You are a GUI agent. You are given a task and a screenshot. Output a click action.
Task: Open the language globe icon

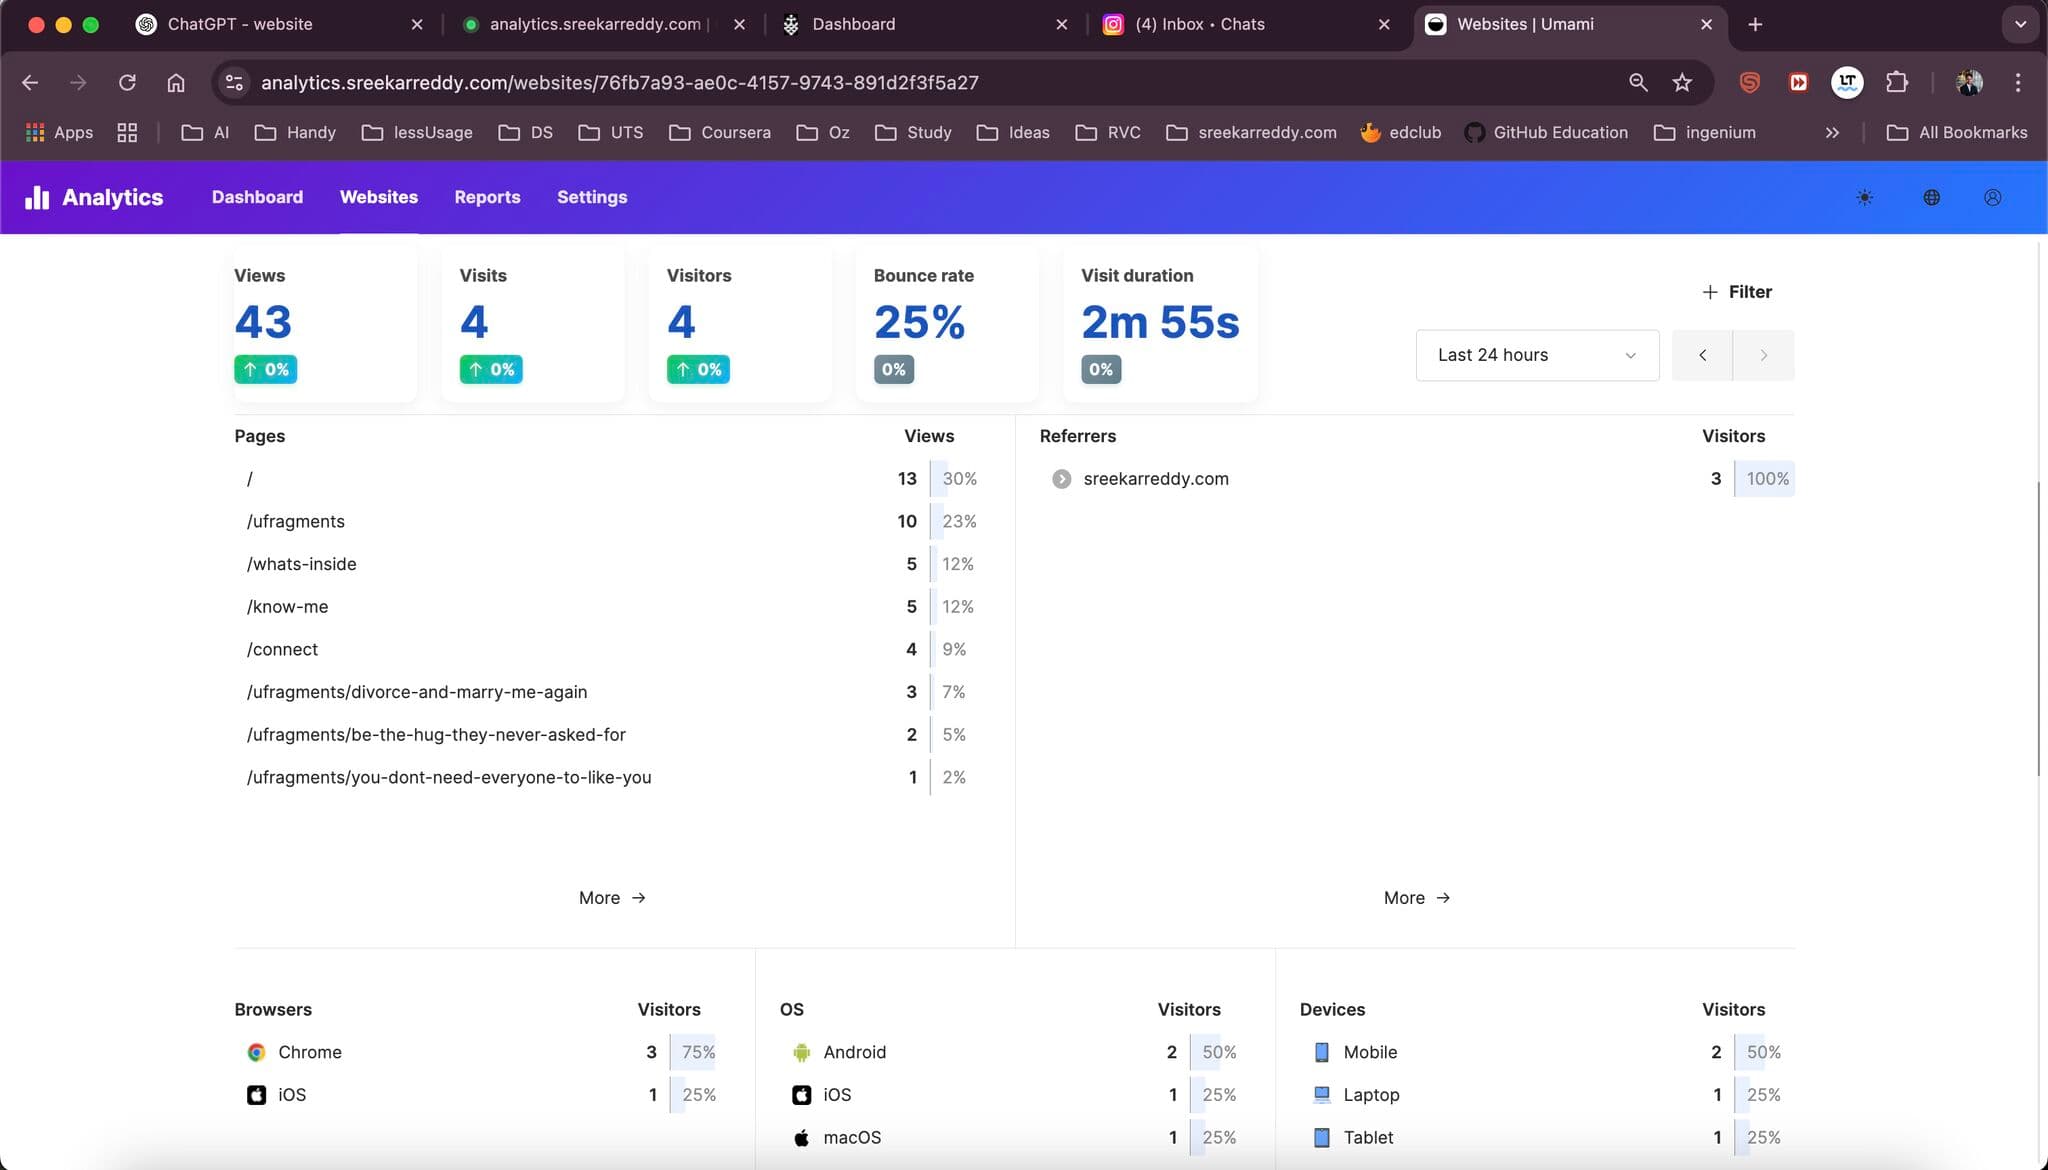pos(1929,197)
